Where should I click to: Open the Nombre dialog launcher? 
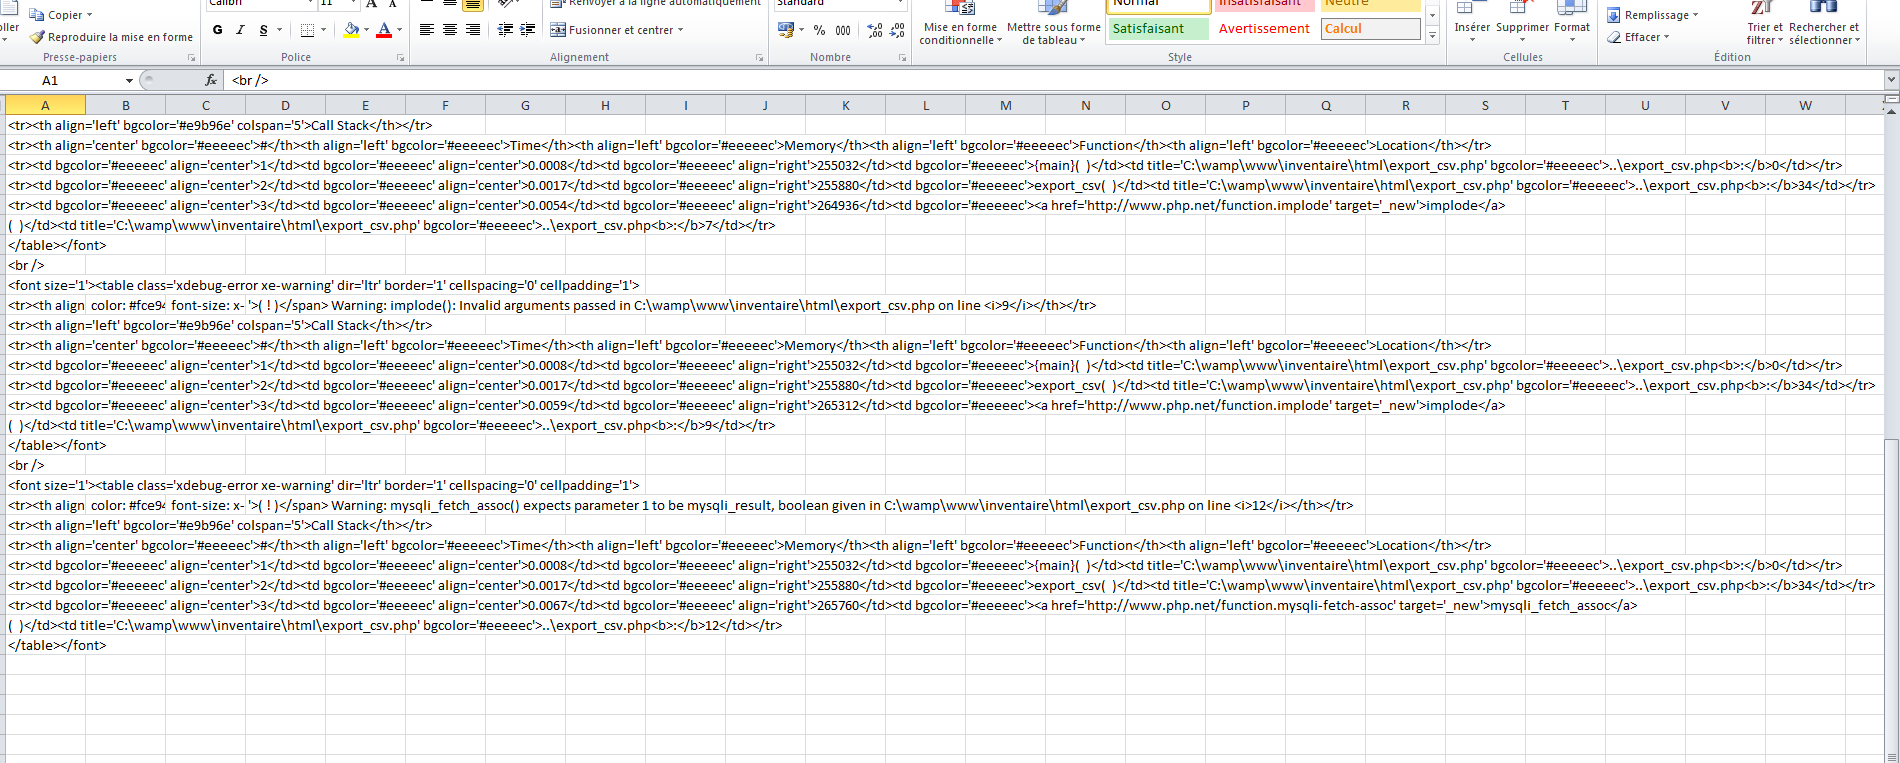pyautogui.click(x=902, y=58)
